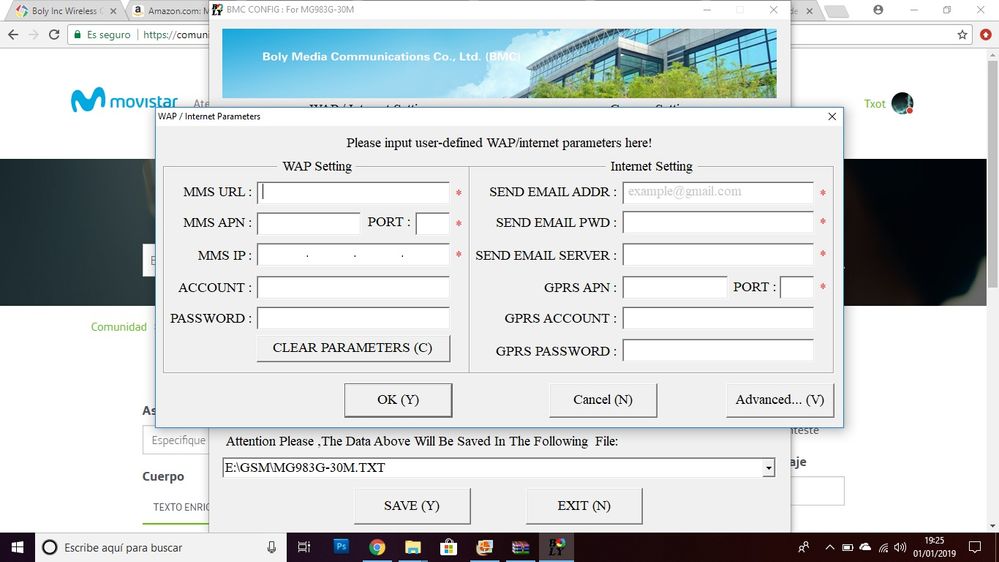Switch to Chrome in the taskbar
This screenshot has width=999, height=562.
(377, 547)
